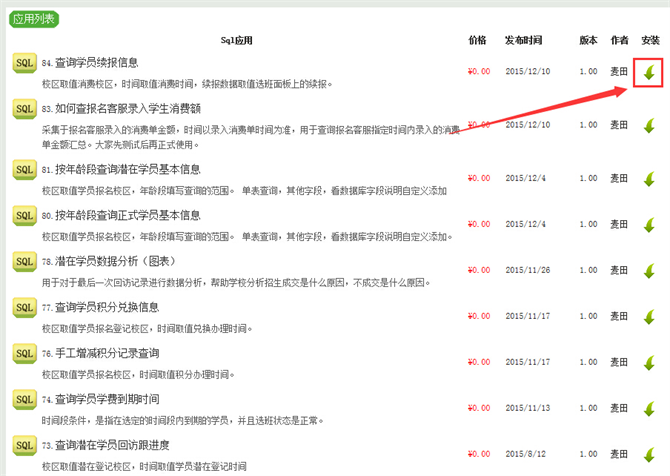The width and height of the screenshot is (670, 476).
Task: Install app 74 查询学员学费到期时间 green arrow
Action: 649,409
